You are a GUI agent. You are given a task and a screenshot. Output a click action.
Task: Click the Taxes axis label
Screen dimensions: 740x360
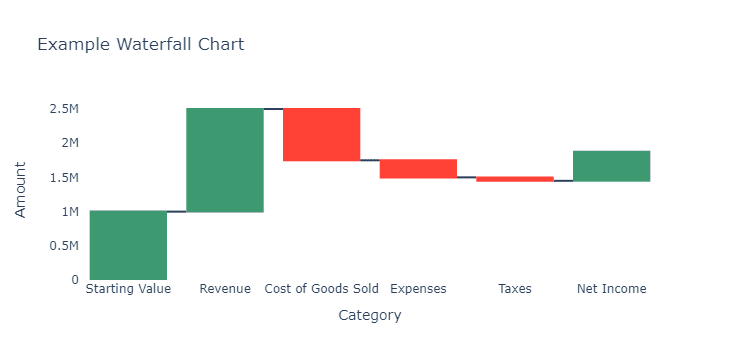coord(515,289)
